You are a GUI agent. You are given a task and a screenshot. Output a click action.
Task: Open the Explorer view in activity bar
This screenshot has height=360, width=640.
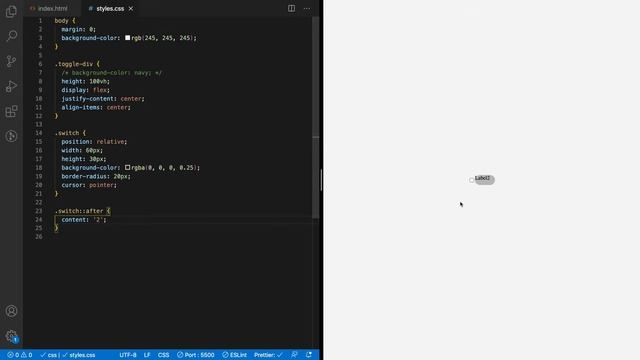click(x=11, y=11)
